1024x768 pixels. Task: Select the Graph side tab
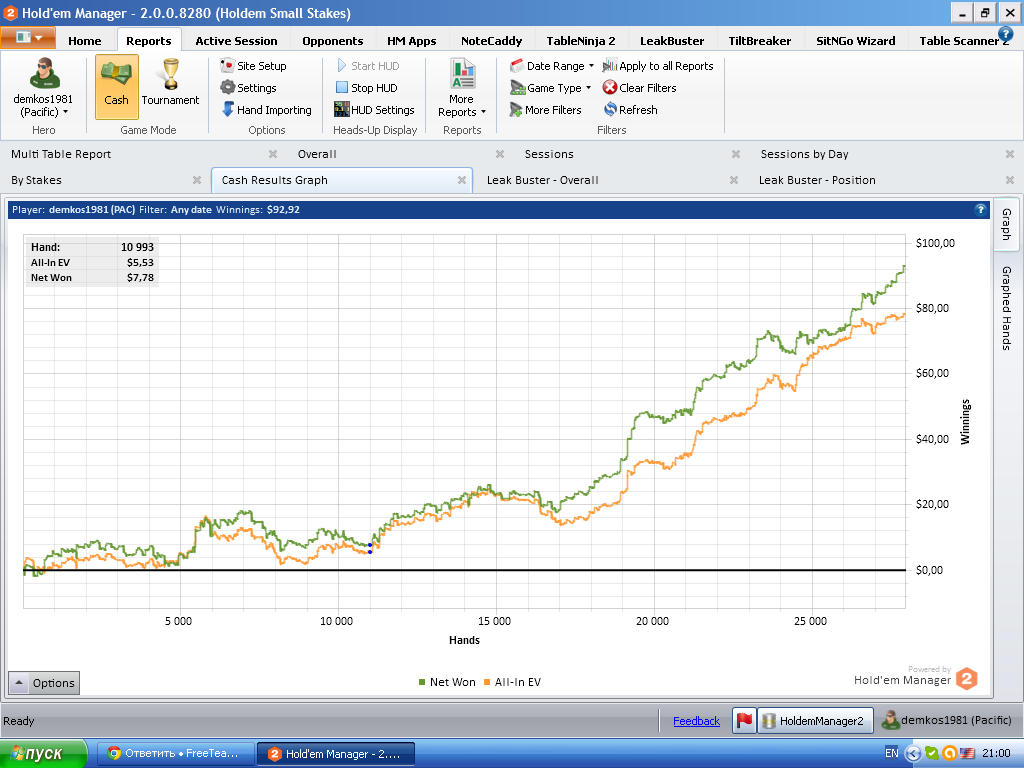tap(1006, 224)
